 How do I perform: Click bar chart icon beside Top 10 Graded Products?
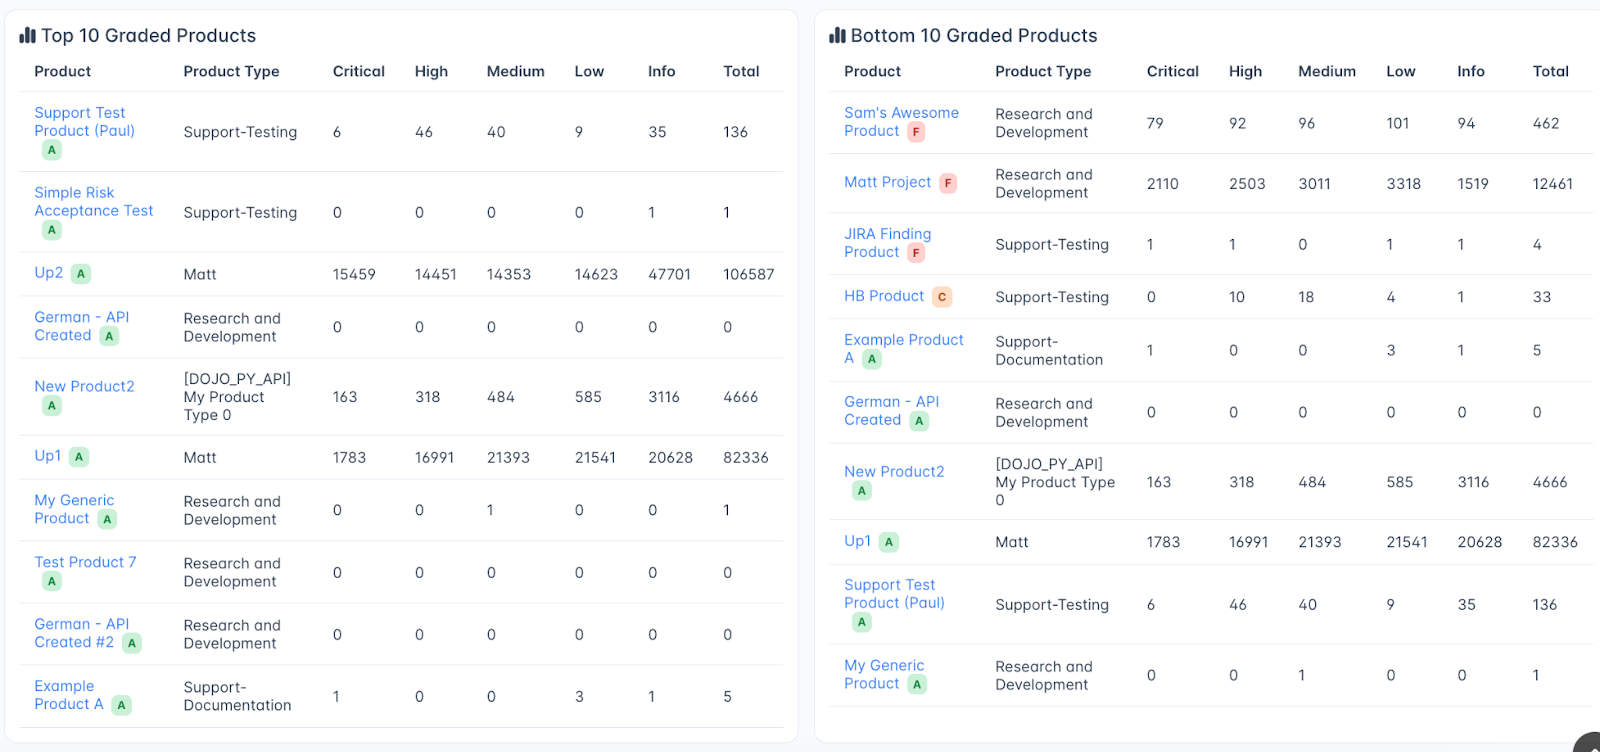coord(27,36)
